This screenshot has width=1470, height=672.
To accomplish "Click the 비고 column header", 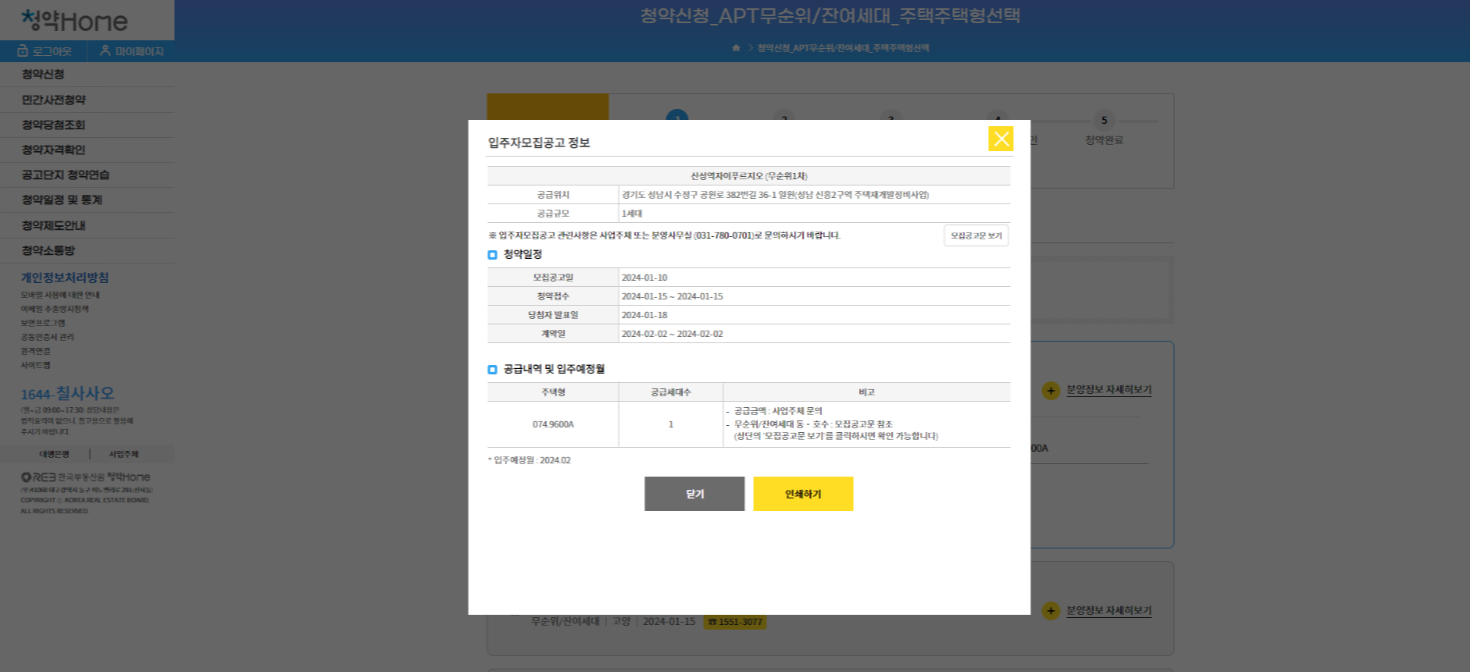I will coord(866,392).
